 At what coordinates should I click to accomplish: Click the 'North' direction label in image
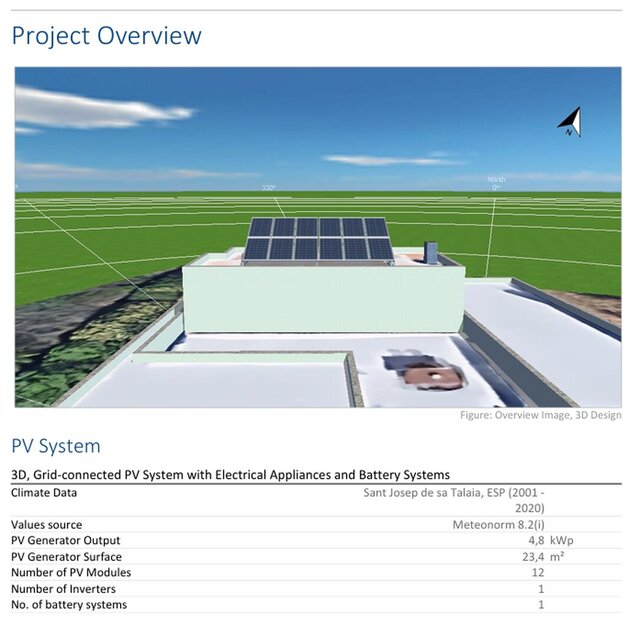496,181
